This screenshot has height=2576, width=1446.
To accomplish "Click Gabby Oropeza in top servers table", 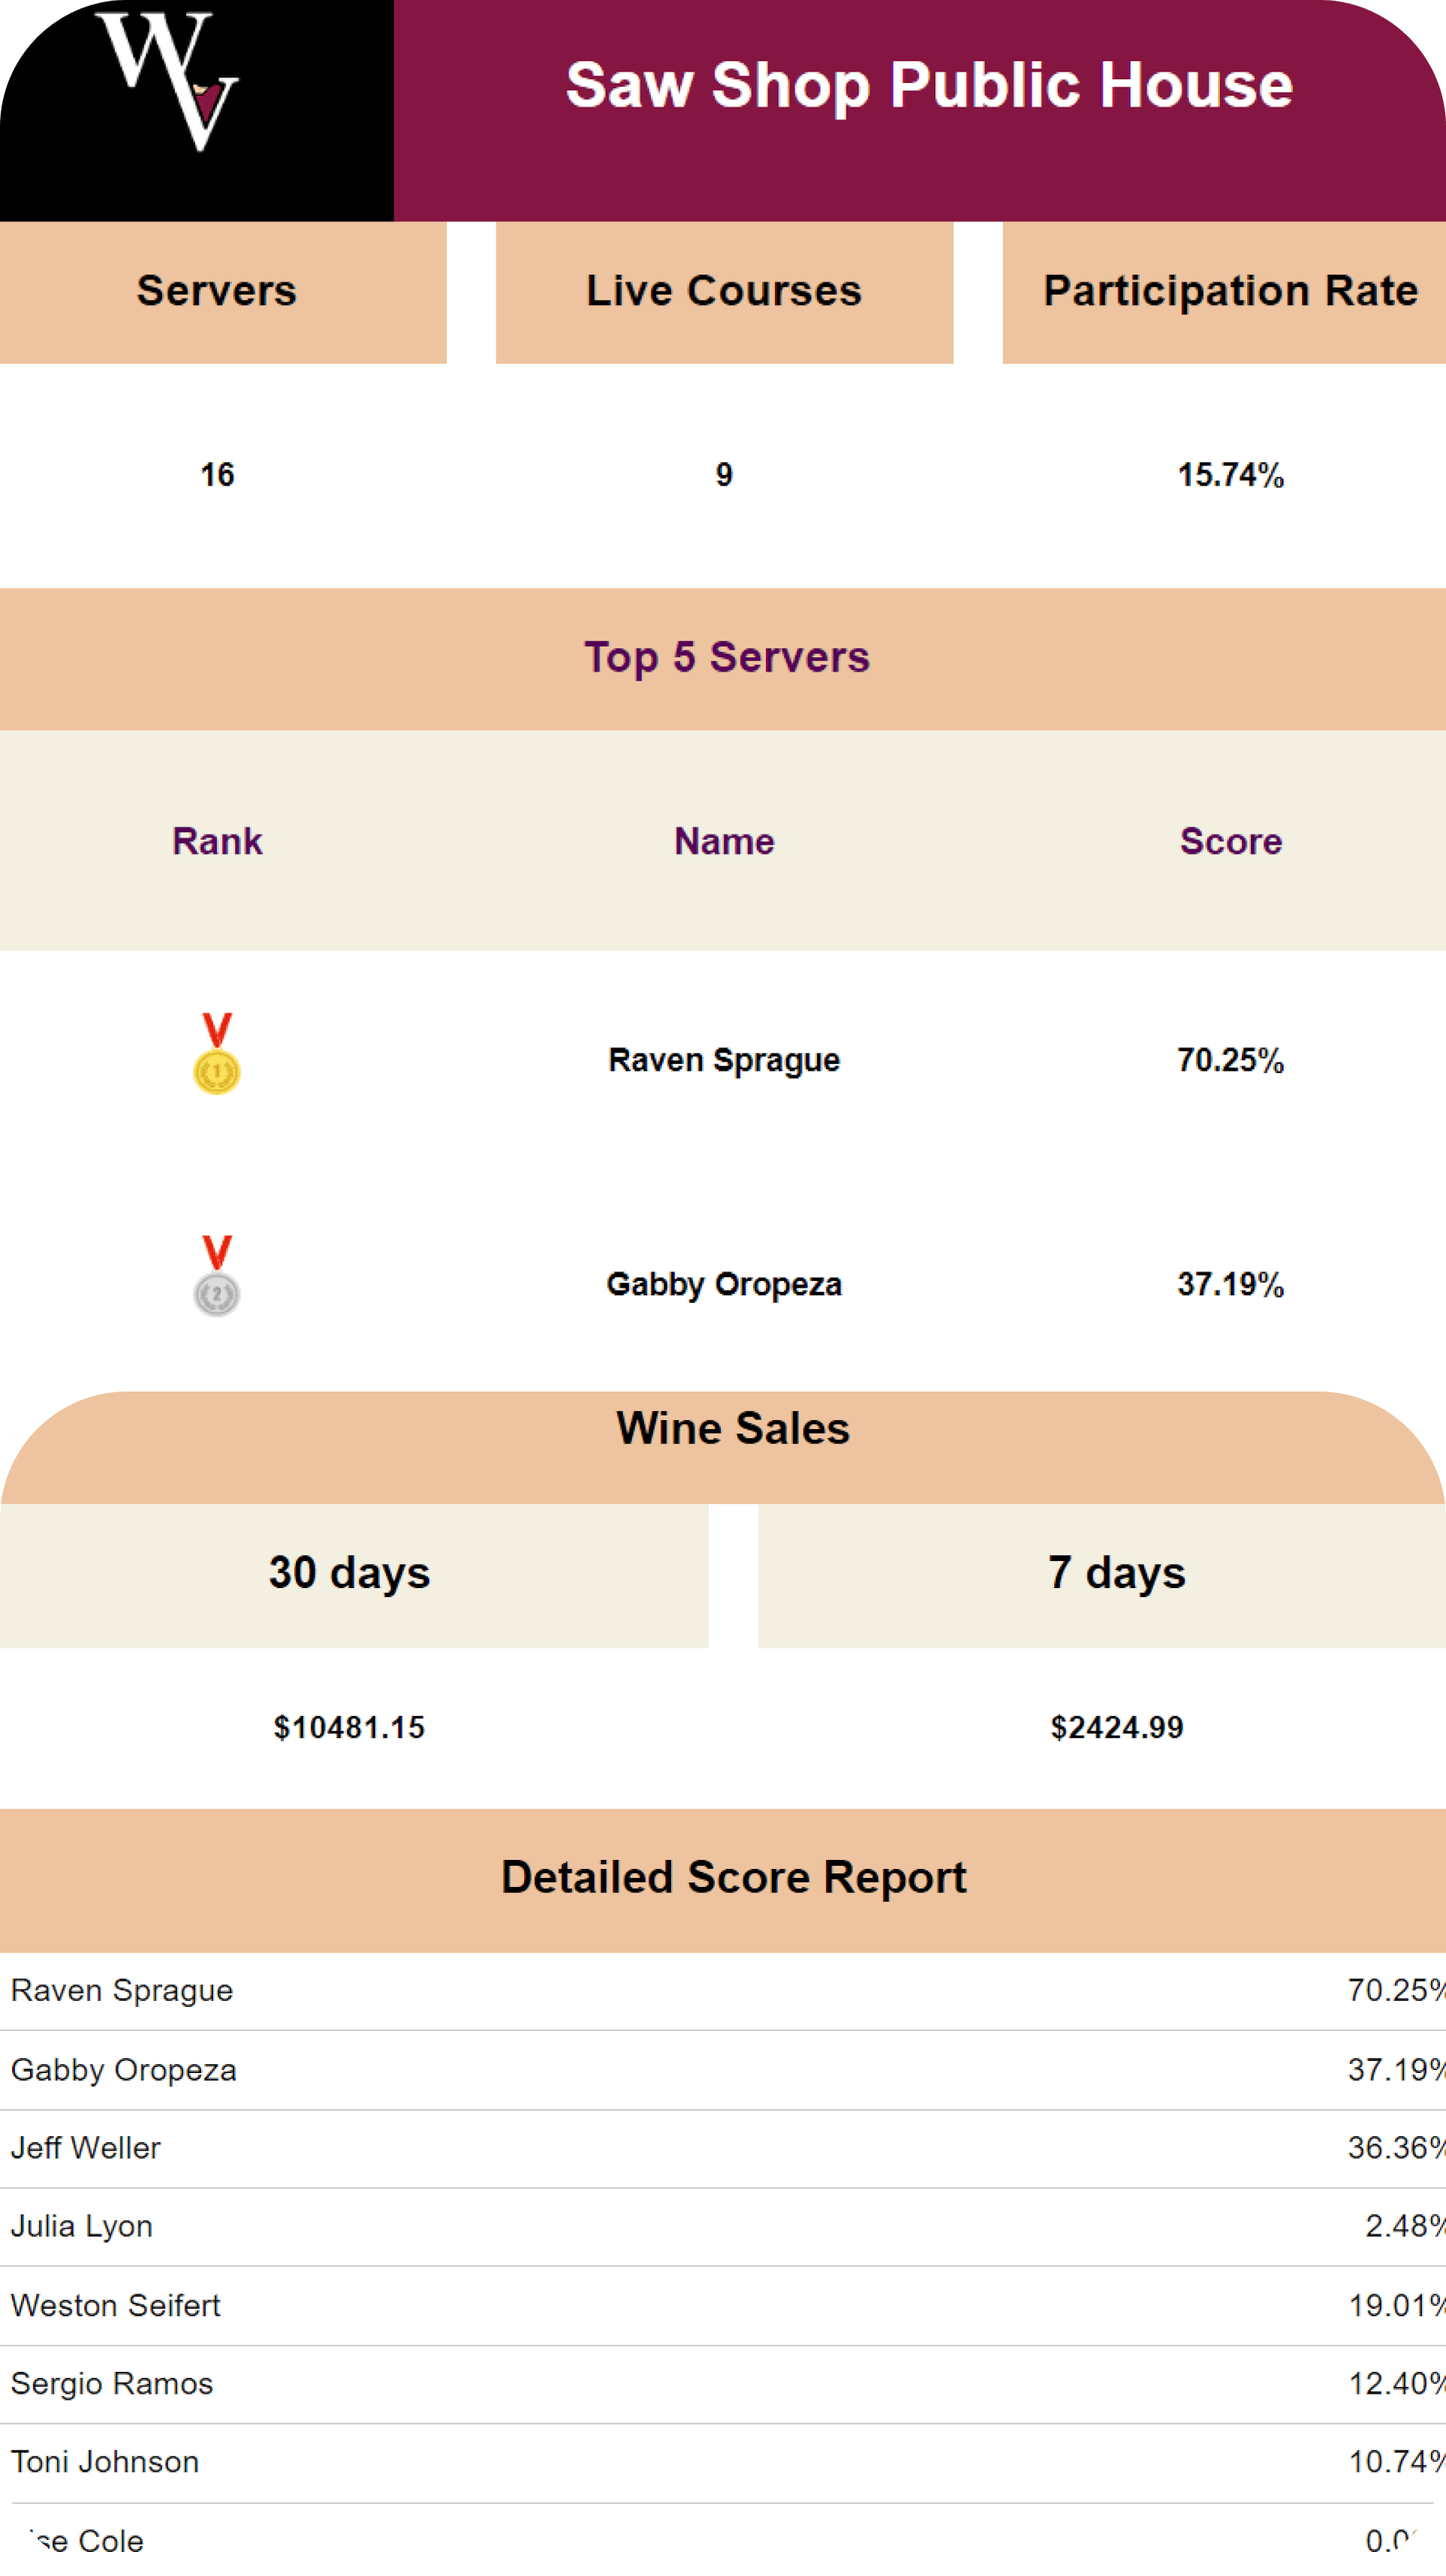I will (724, 1284).
